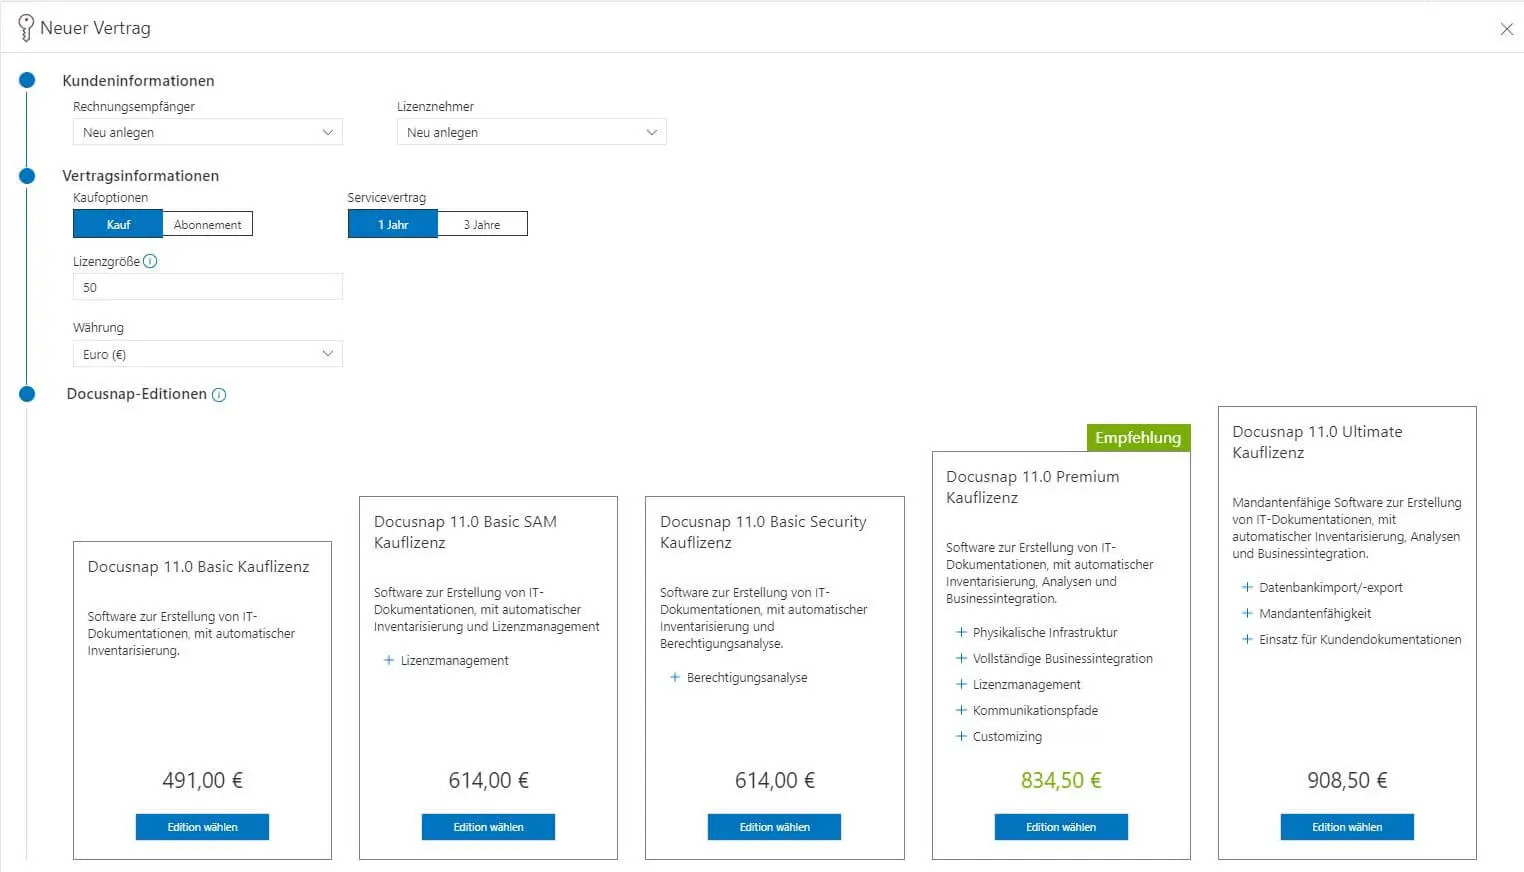Click the Docusnap-Editionen step bullet
Image resolution: width=1524 pixels, height=872 pixels.
click(x=27, y=394)
